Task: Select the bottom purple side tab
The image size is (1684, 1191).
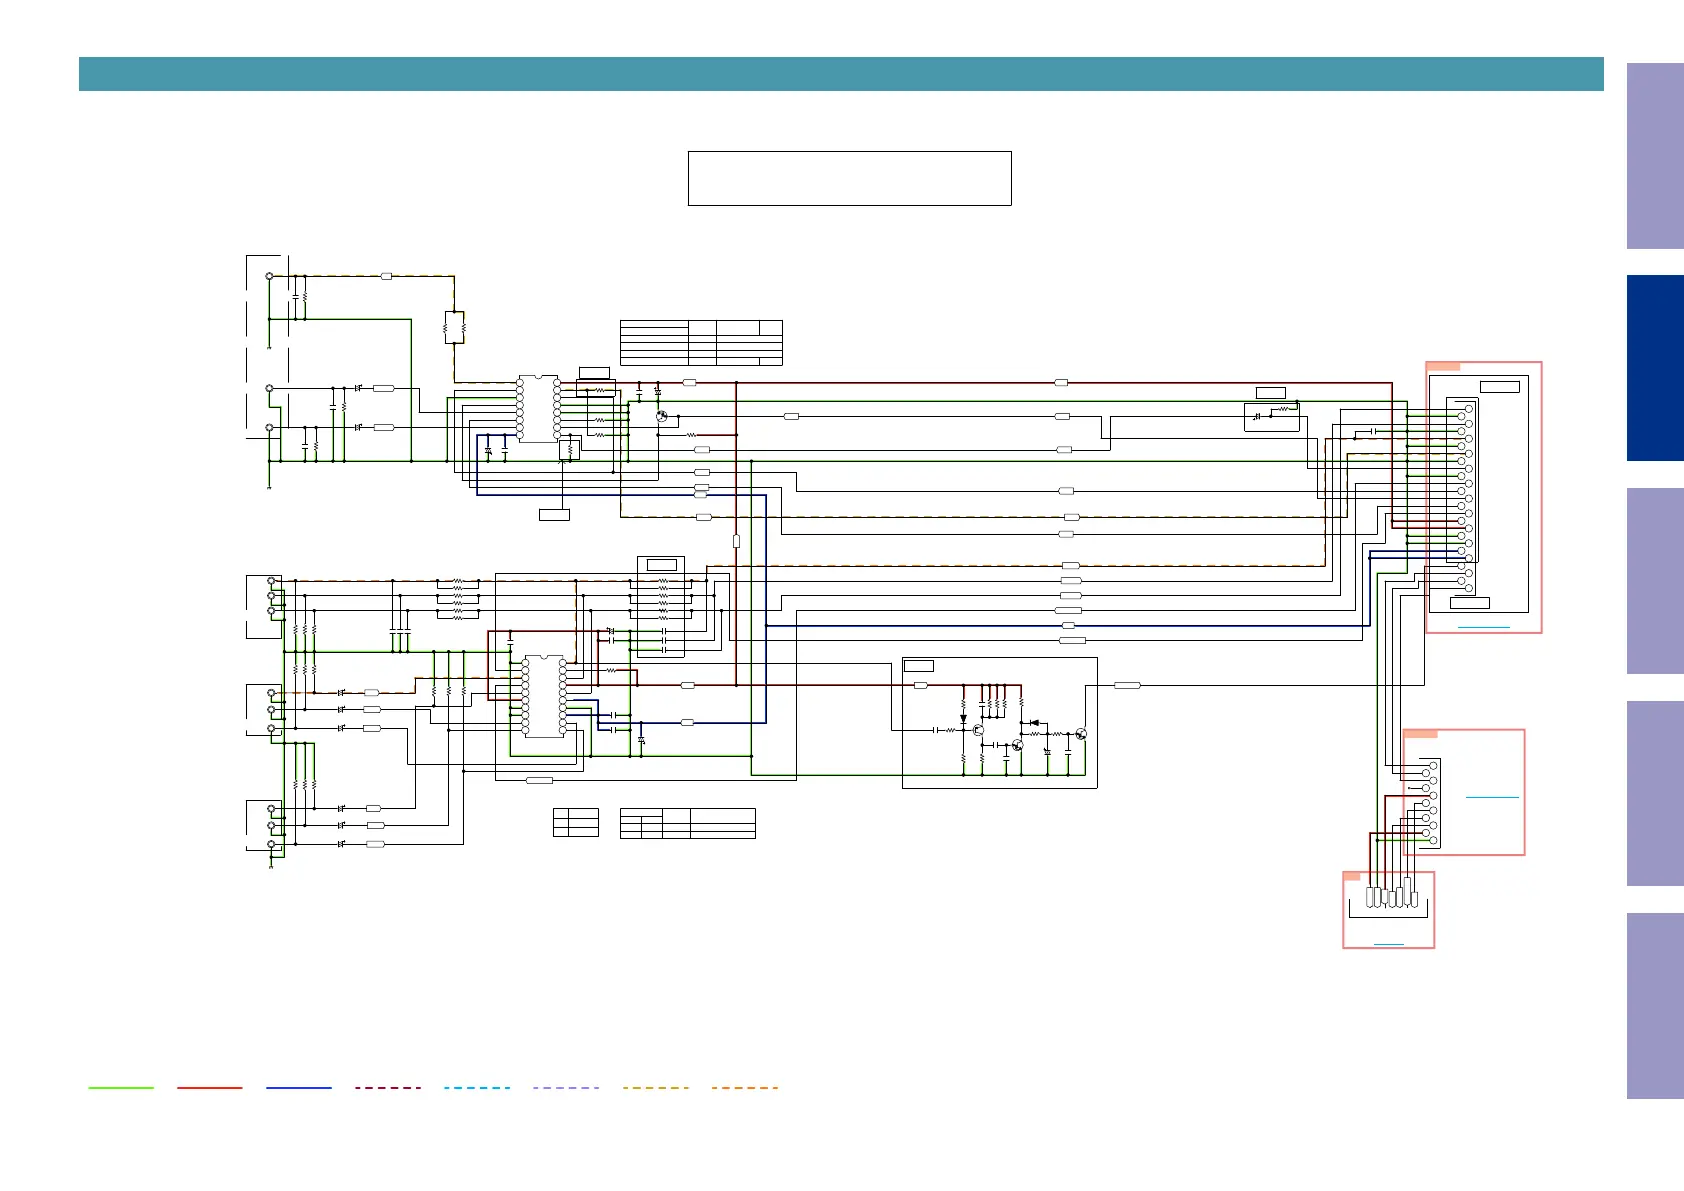Action: click(x=1654, y=1005)
